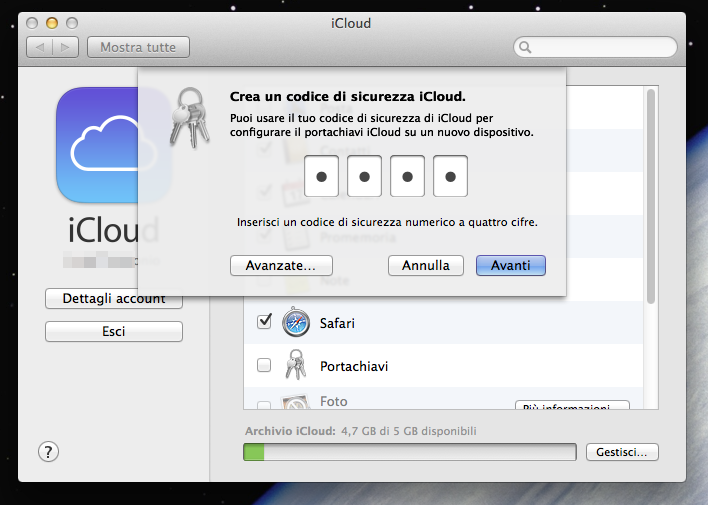Focus the third security code digit box
Screen dimensions: 708x505
[x=407, y=176]
